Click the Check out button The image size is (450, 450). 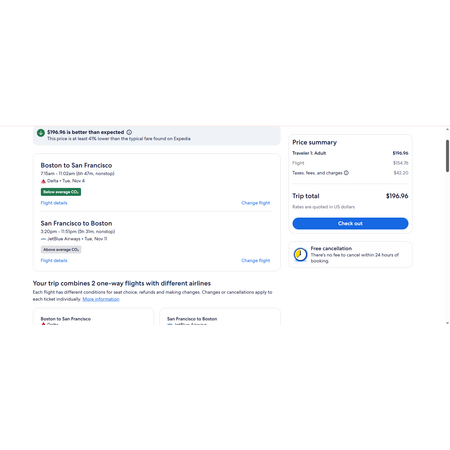click(x=350, y=223)
